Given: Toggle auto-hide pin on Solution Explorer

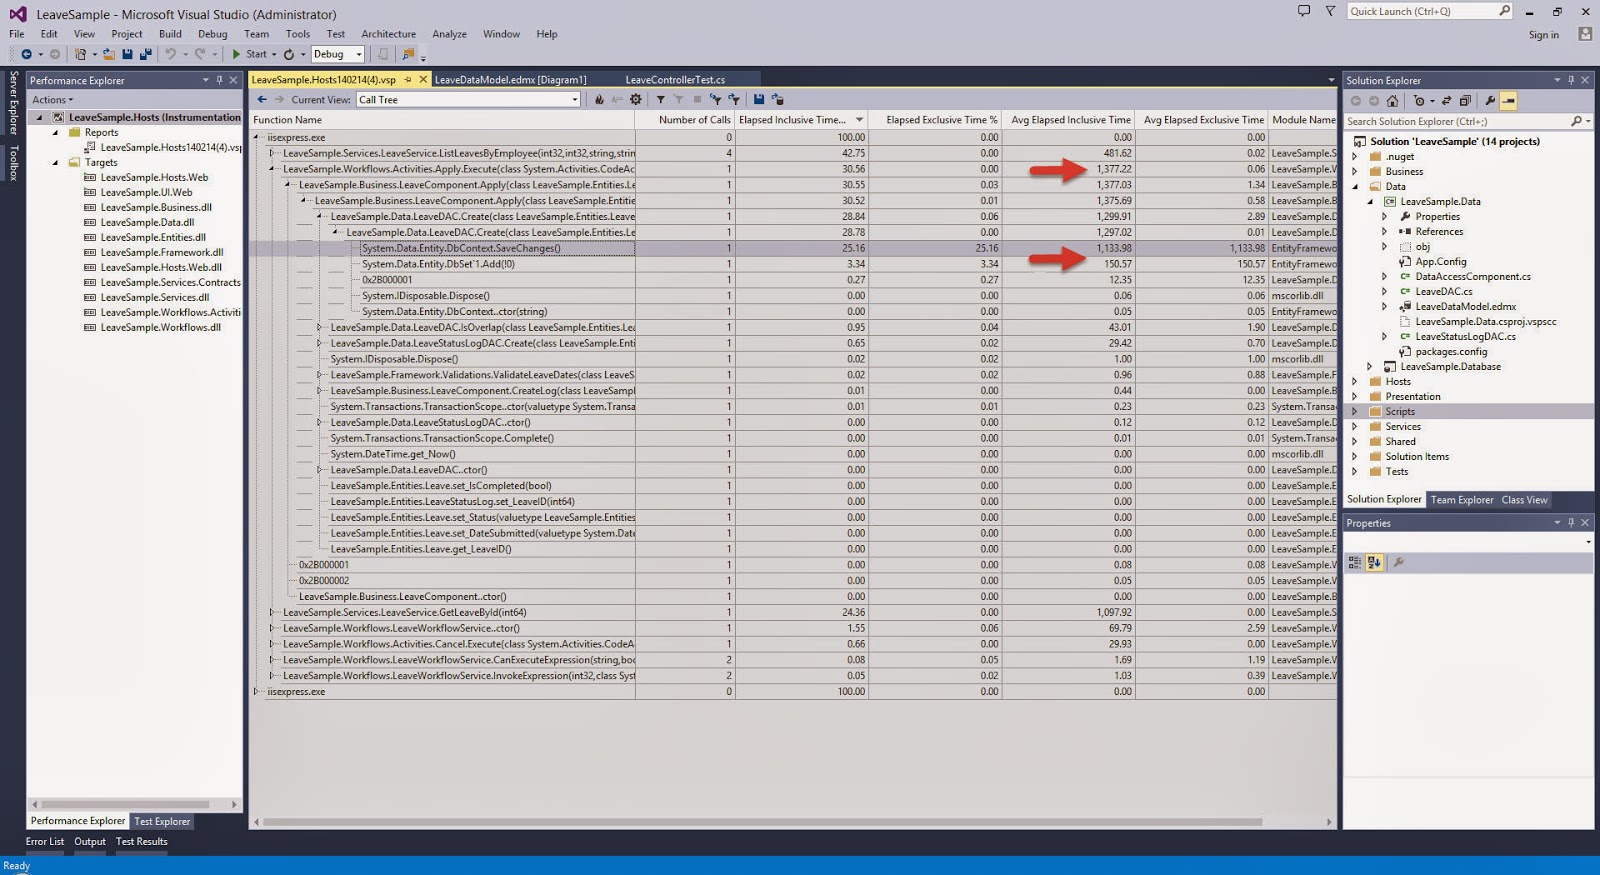Looking at the screenshot, I should [1571, 80].
